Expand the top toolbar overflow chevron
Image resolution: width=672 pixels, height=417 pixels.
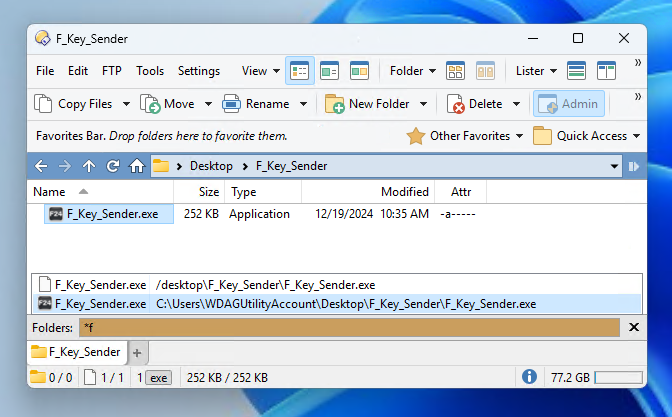(x=638, y=63)
